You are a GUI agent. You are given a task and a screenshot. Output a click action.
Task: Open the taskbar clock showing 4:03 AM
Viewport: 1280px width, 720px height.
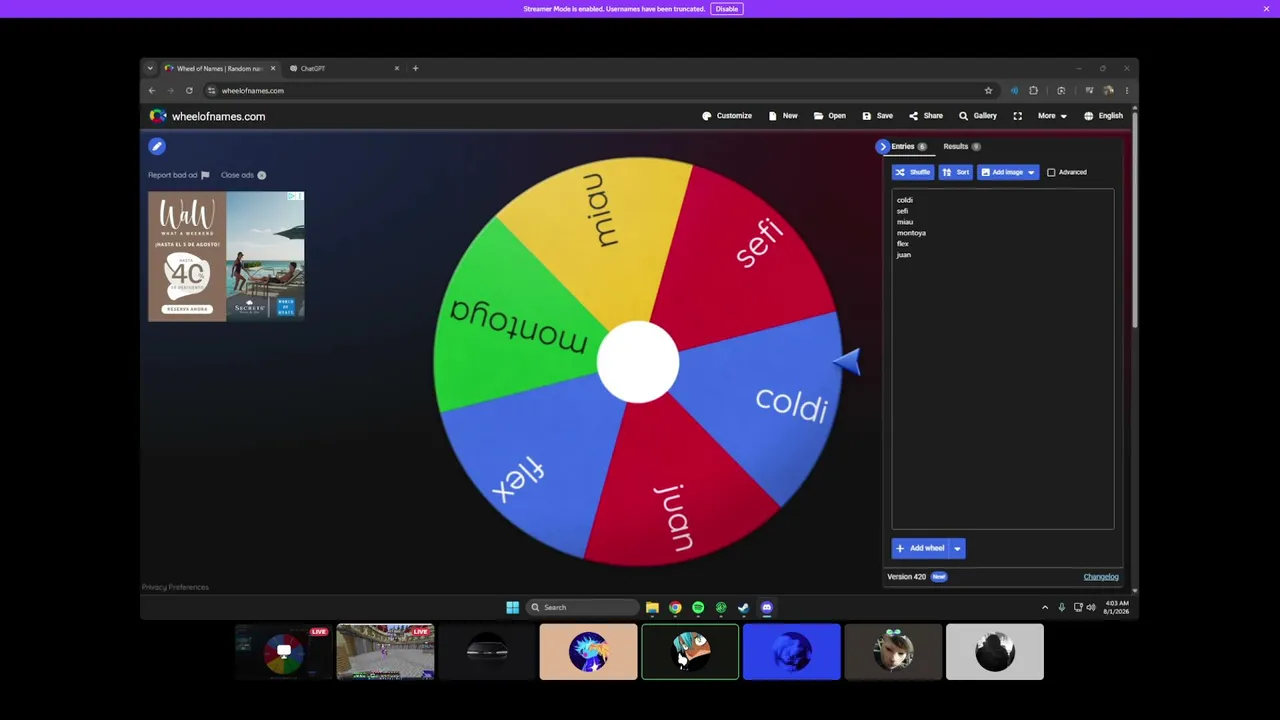click(x=1117, y=607)
